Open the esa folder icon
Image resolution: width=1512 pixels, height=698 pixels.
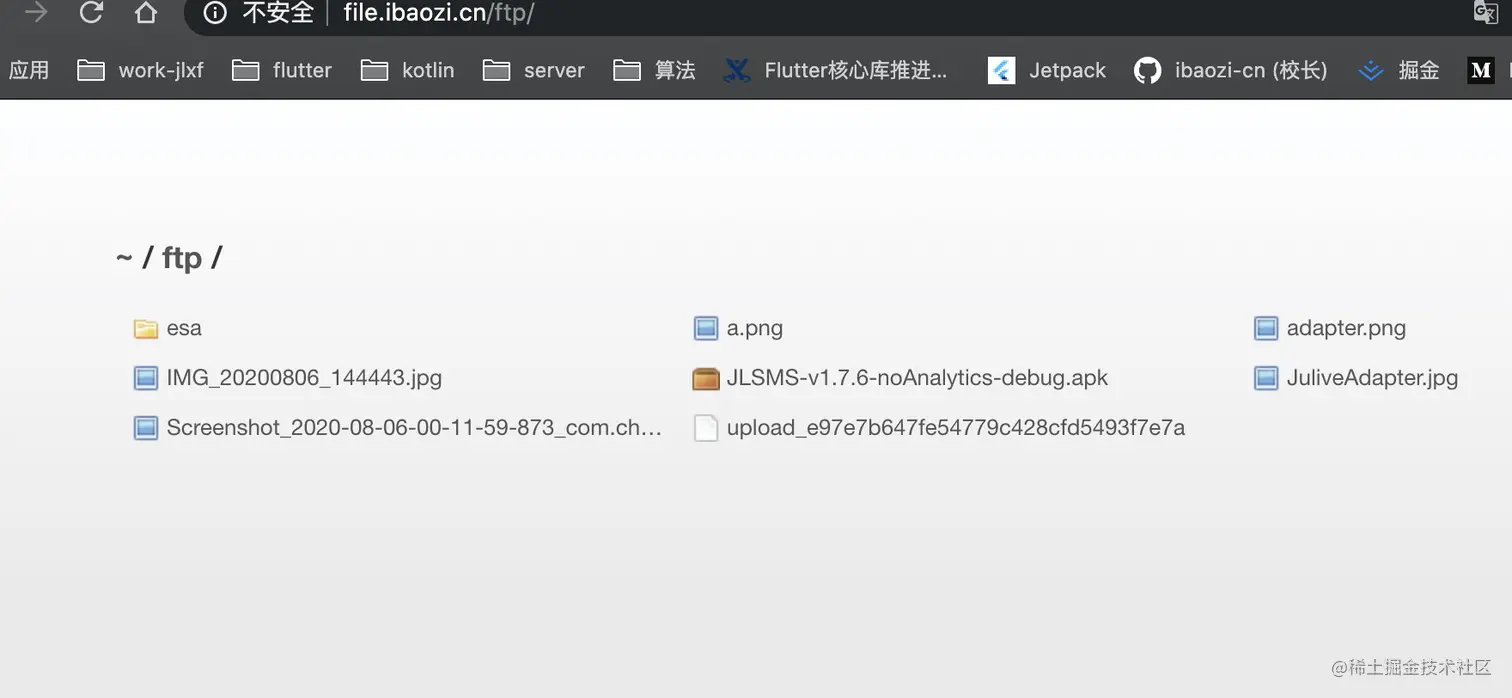click(146, 329)
